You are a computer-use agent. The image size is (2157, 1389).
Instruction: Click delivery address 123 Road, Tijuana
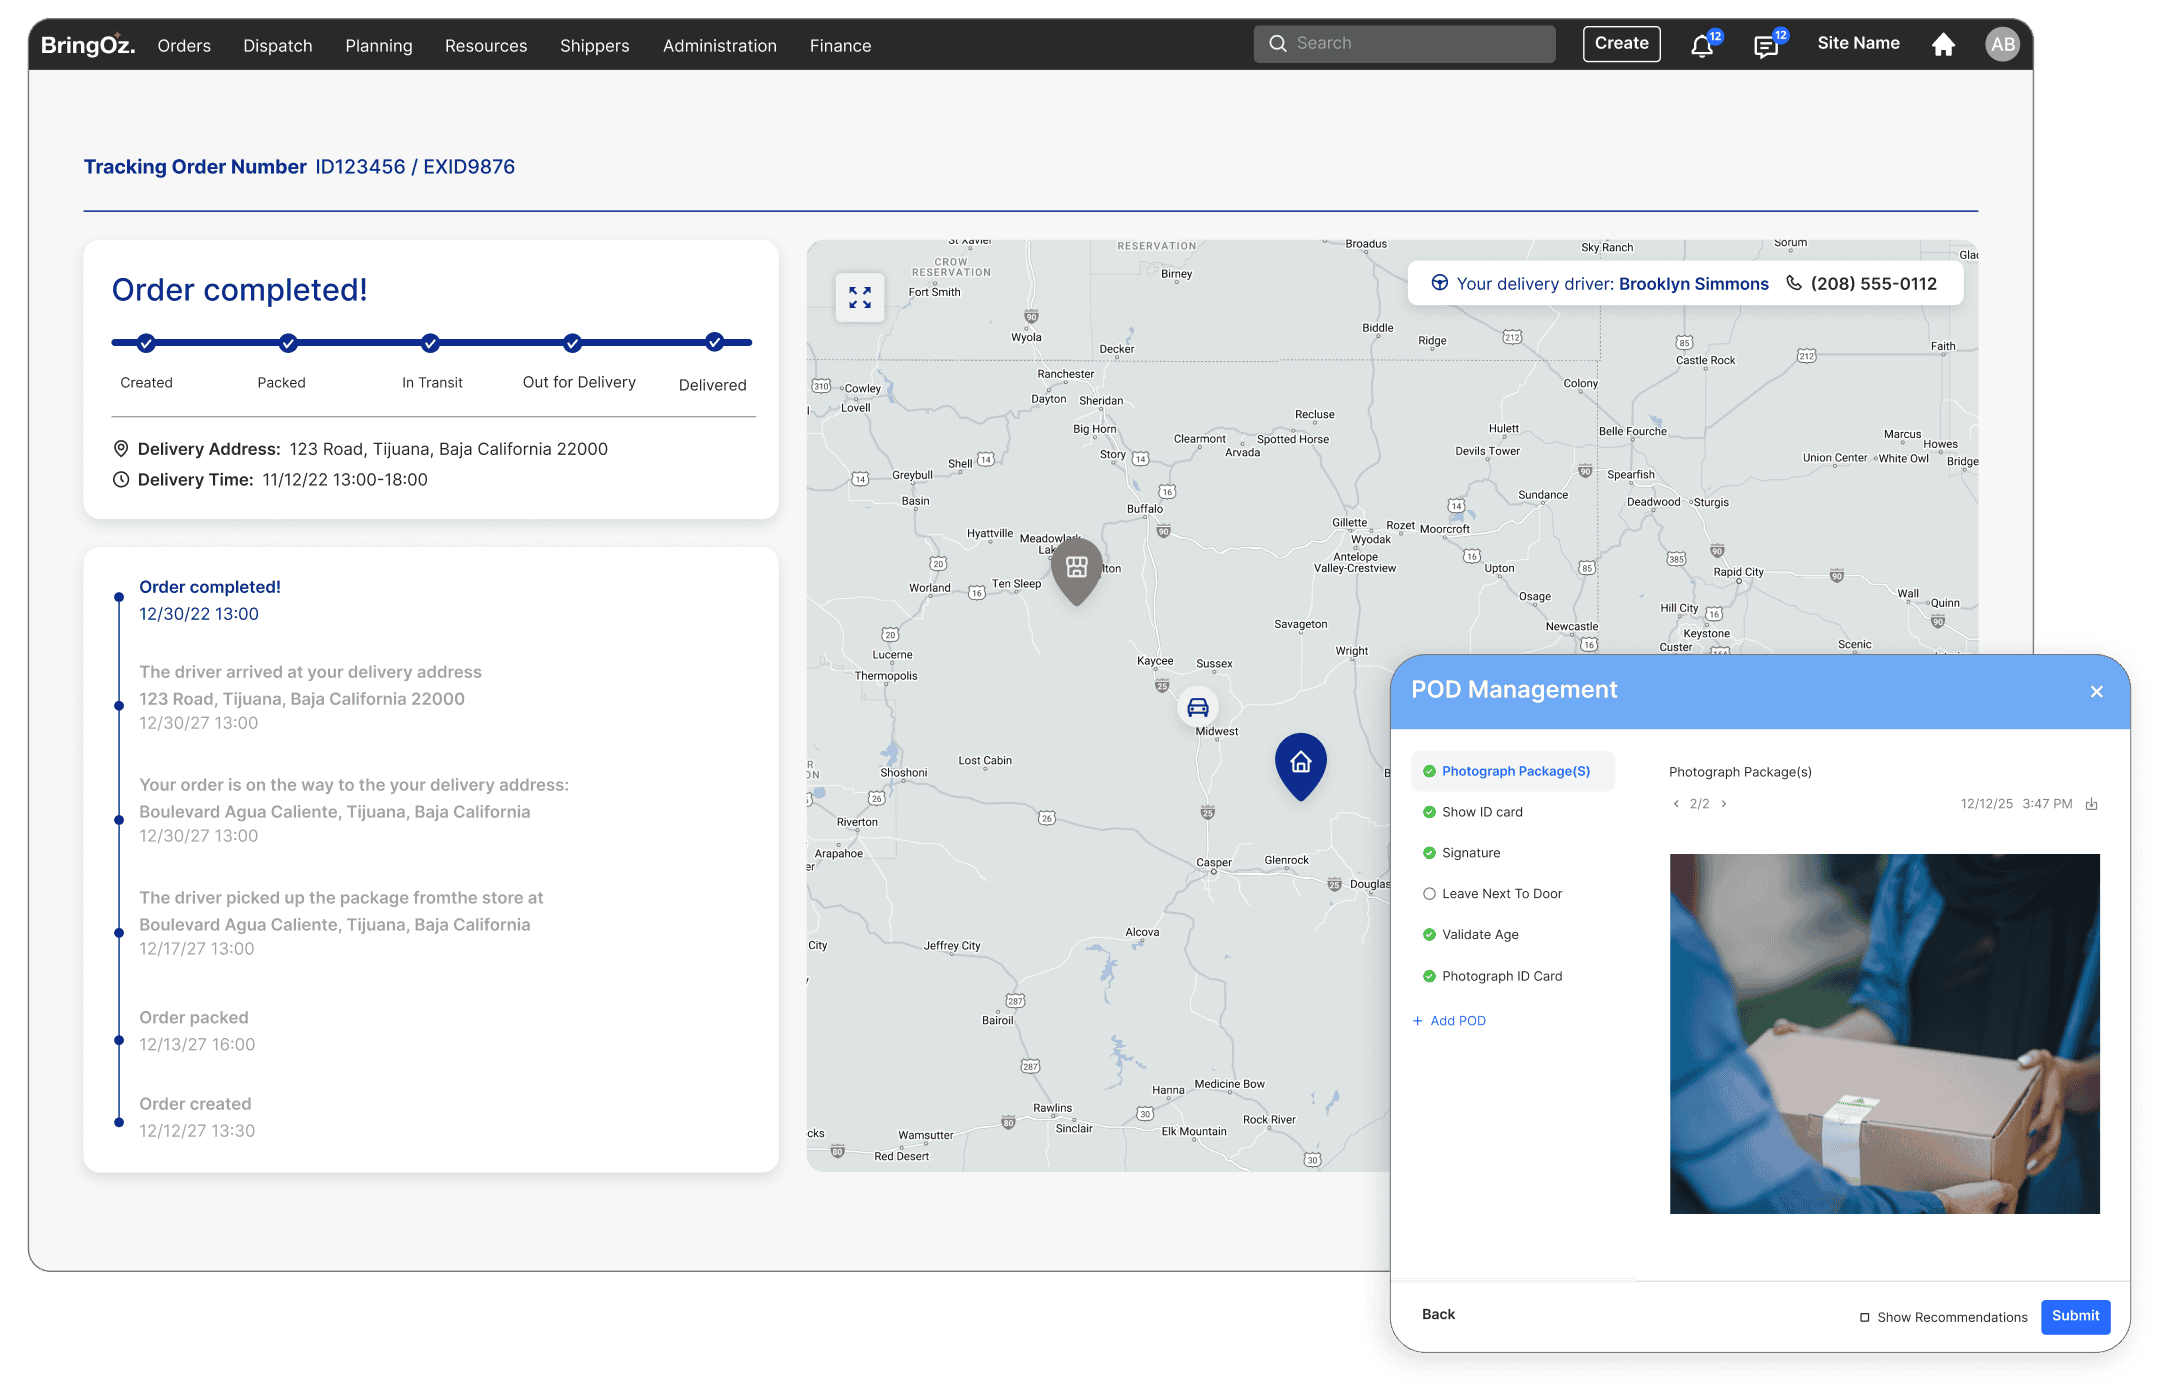(449, 449)
